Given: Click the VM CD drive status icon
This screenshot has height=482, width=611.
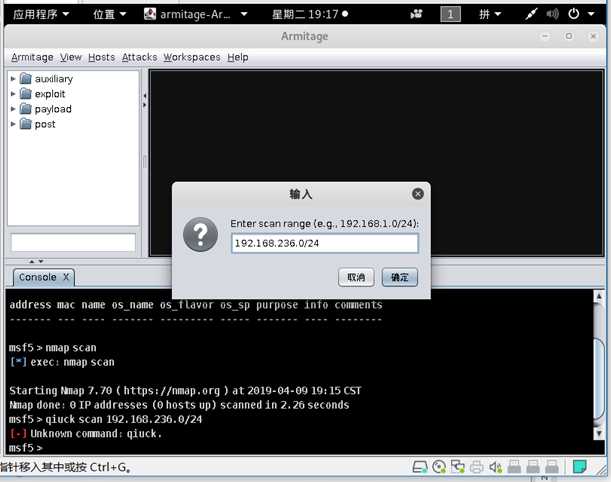Looking at the screenshot, I should (x=439, y=466).
